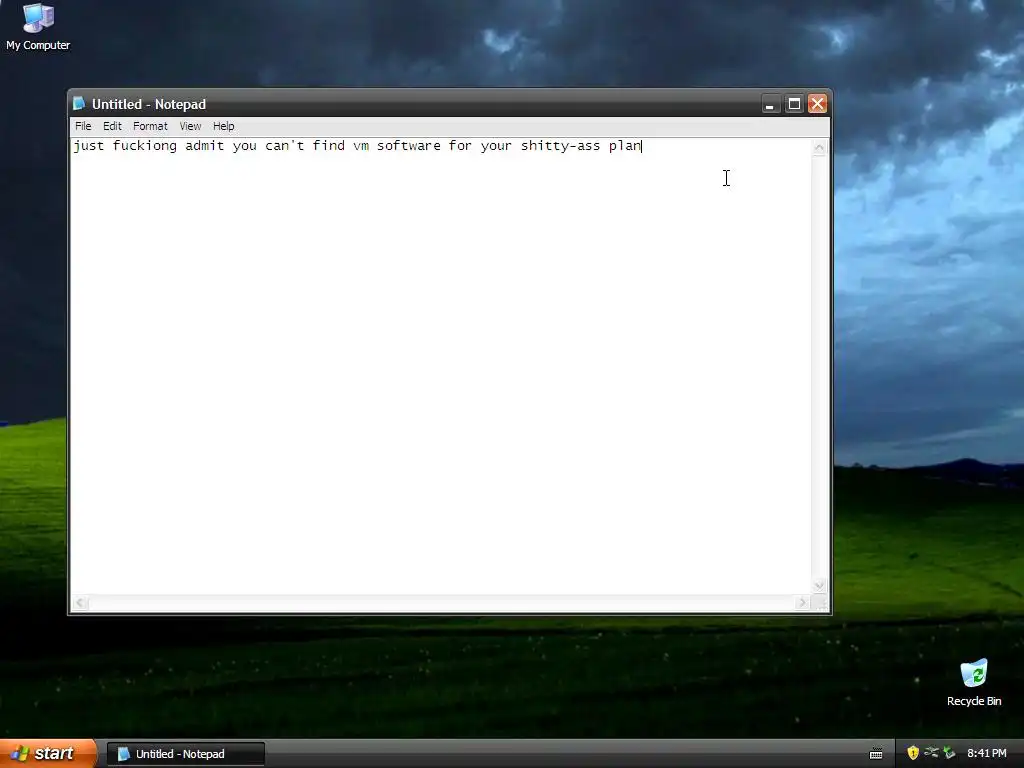Click the Notepad title bar icon
Screen dimensions: 1024x768
coord(79,104)
